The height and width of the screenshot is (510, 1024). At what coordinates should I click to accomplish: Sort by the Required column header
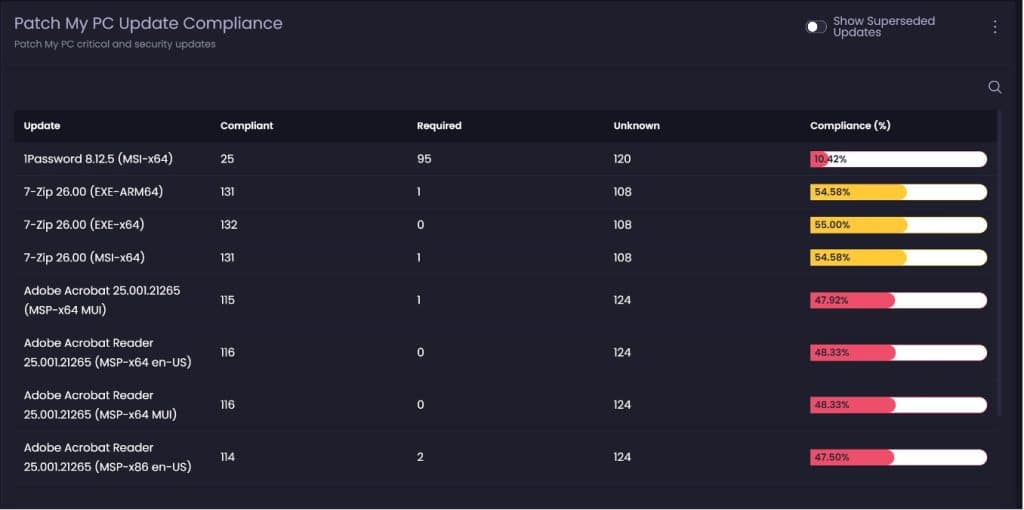pyautogui.click(x=439, y=126)
